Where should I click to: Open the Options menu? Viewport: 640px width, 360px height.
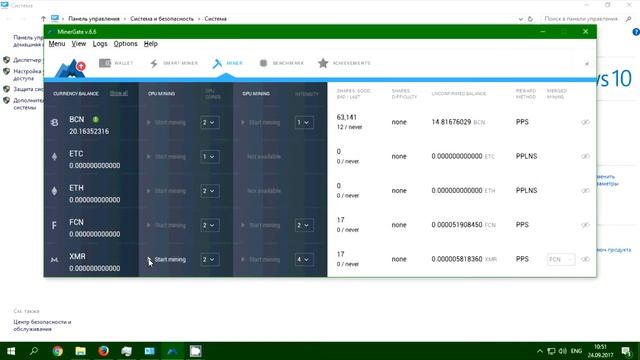(125, 44)
